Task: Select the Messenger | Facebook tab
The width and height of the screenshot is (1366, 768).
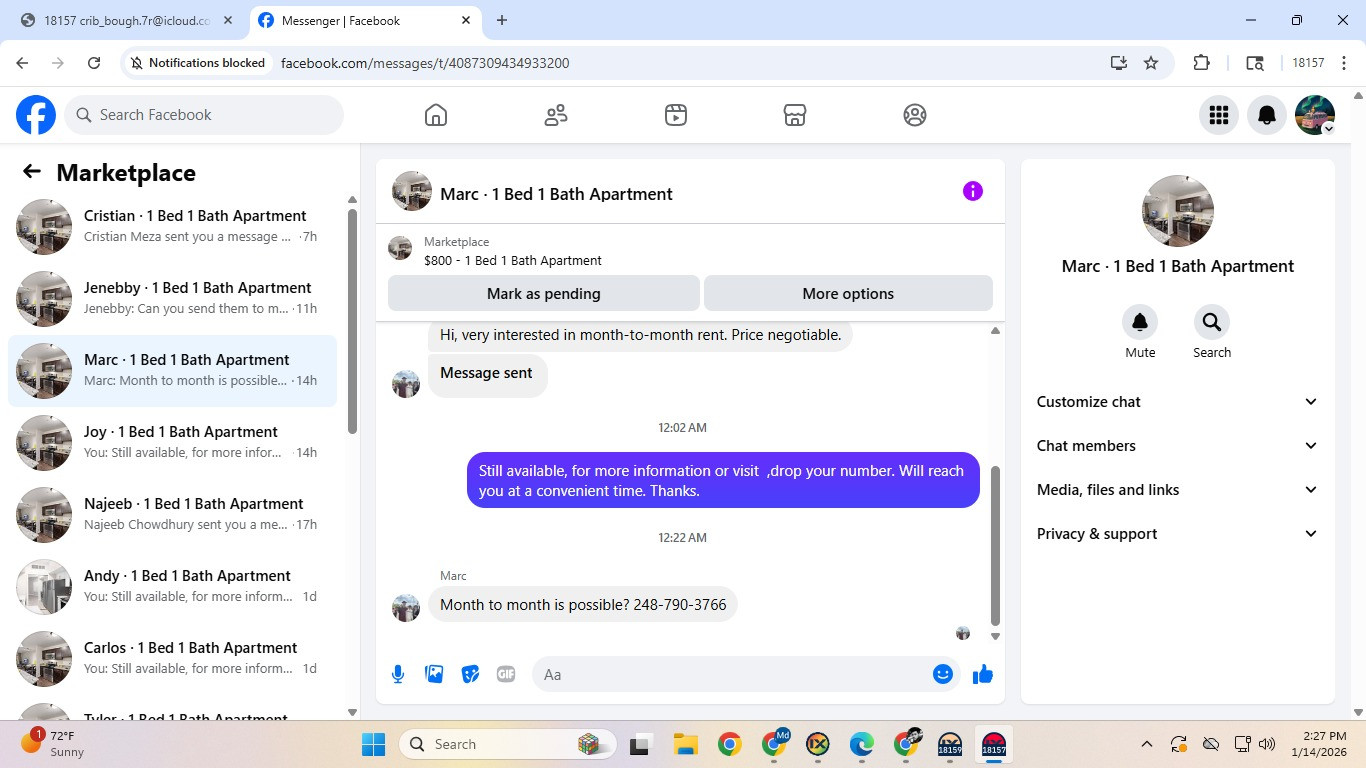Action: coord(365,20)
